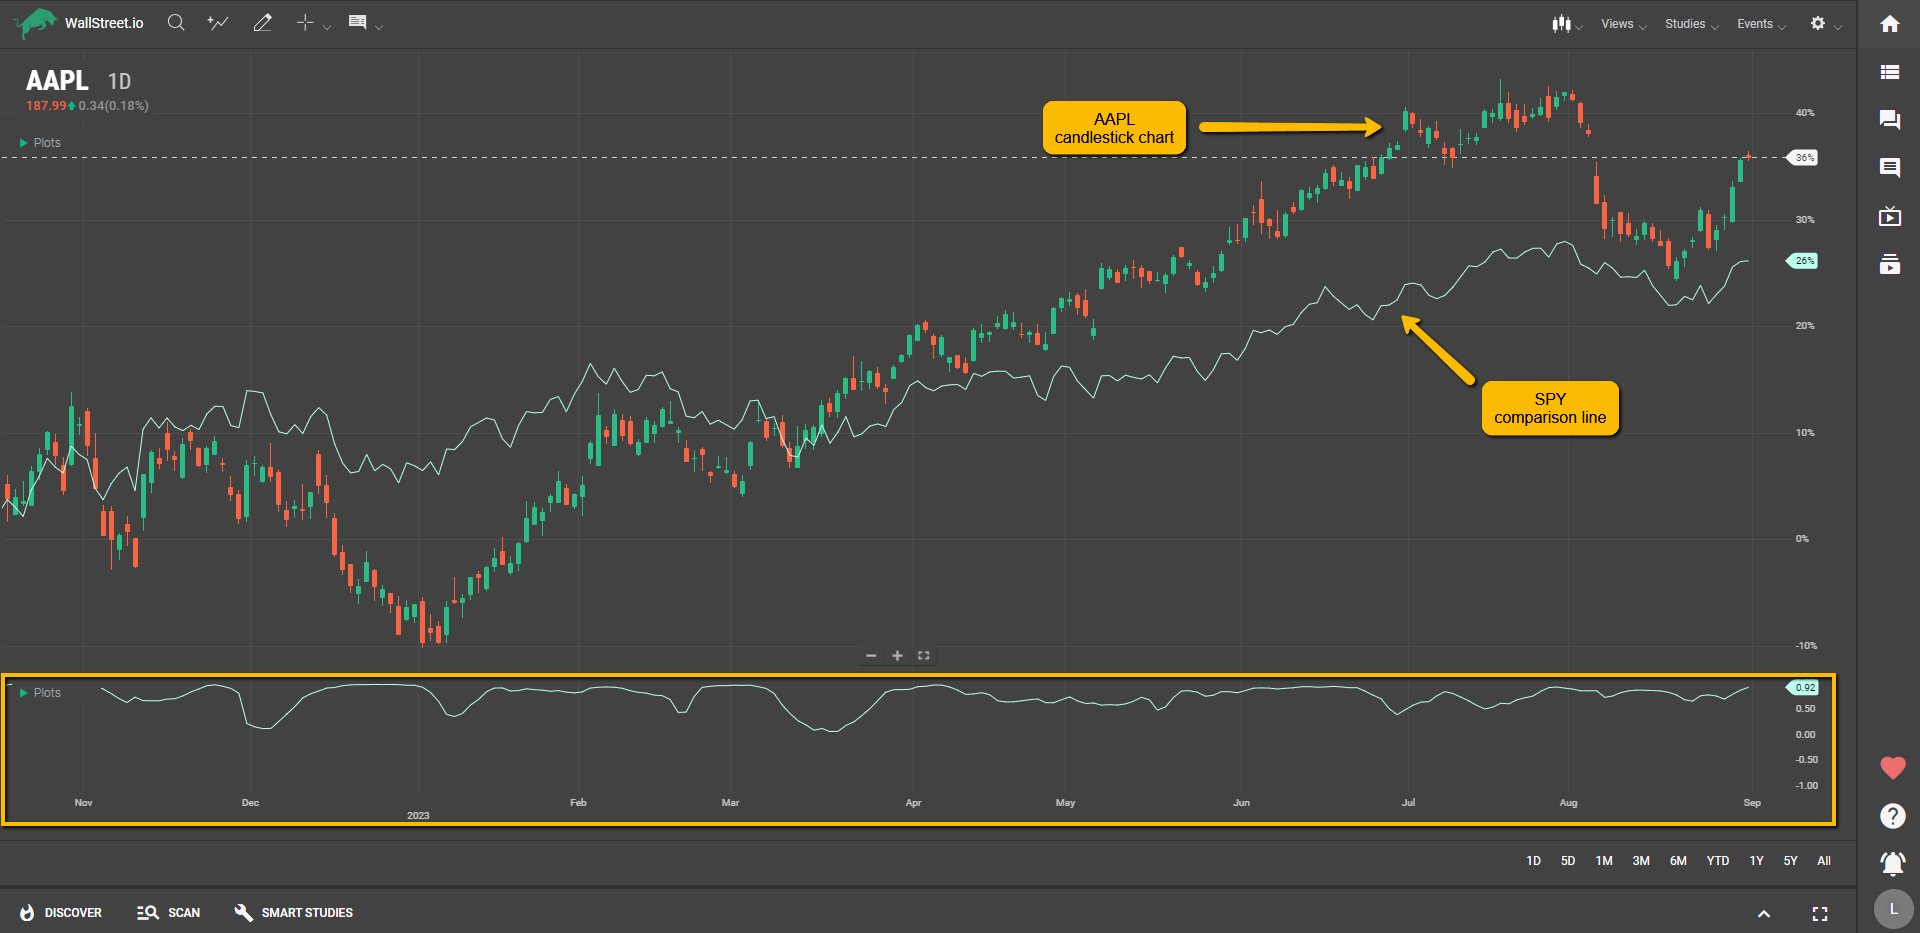Select the 1Y time range
This screenshot has height=933, width=1920.
(x=1757, y=861)
